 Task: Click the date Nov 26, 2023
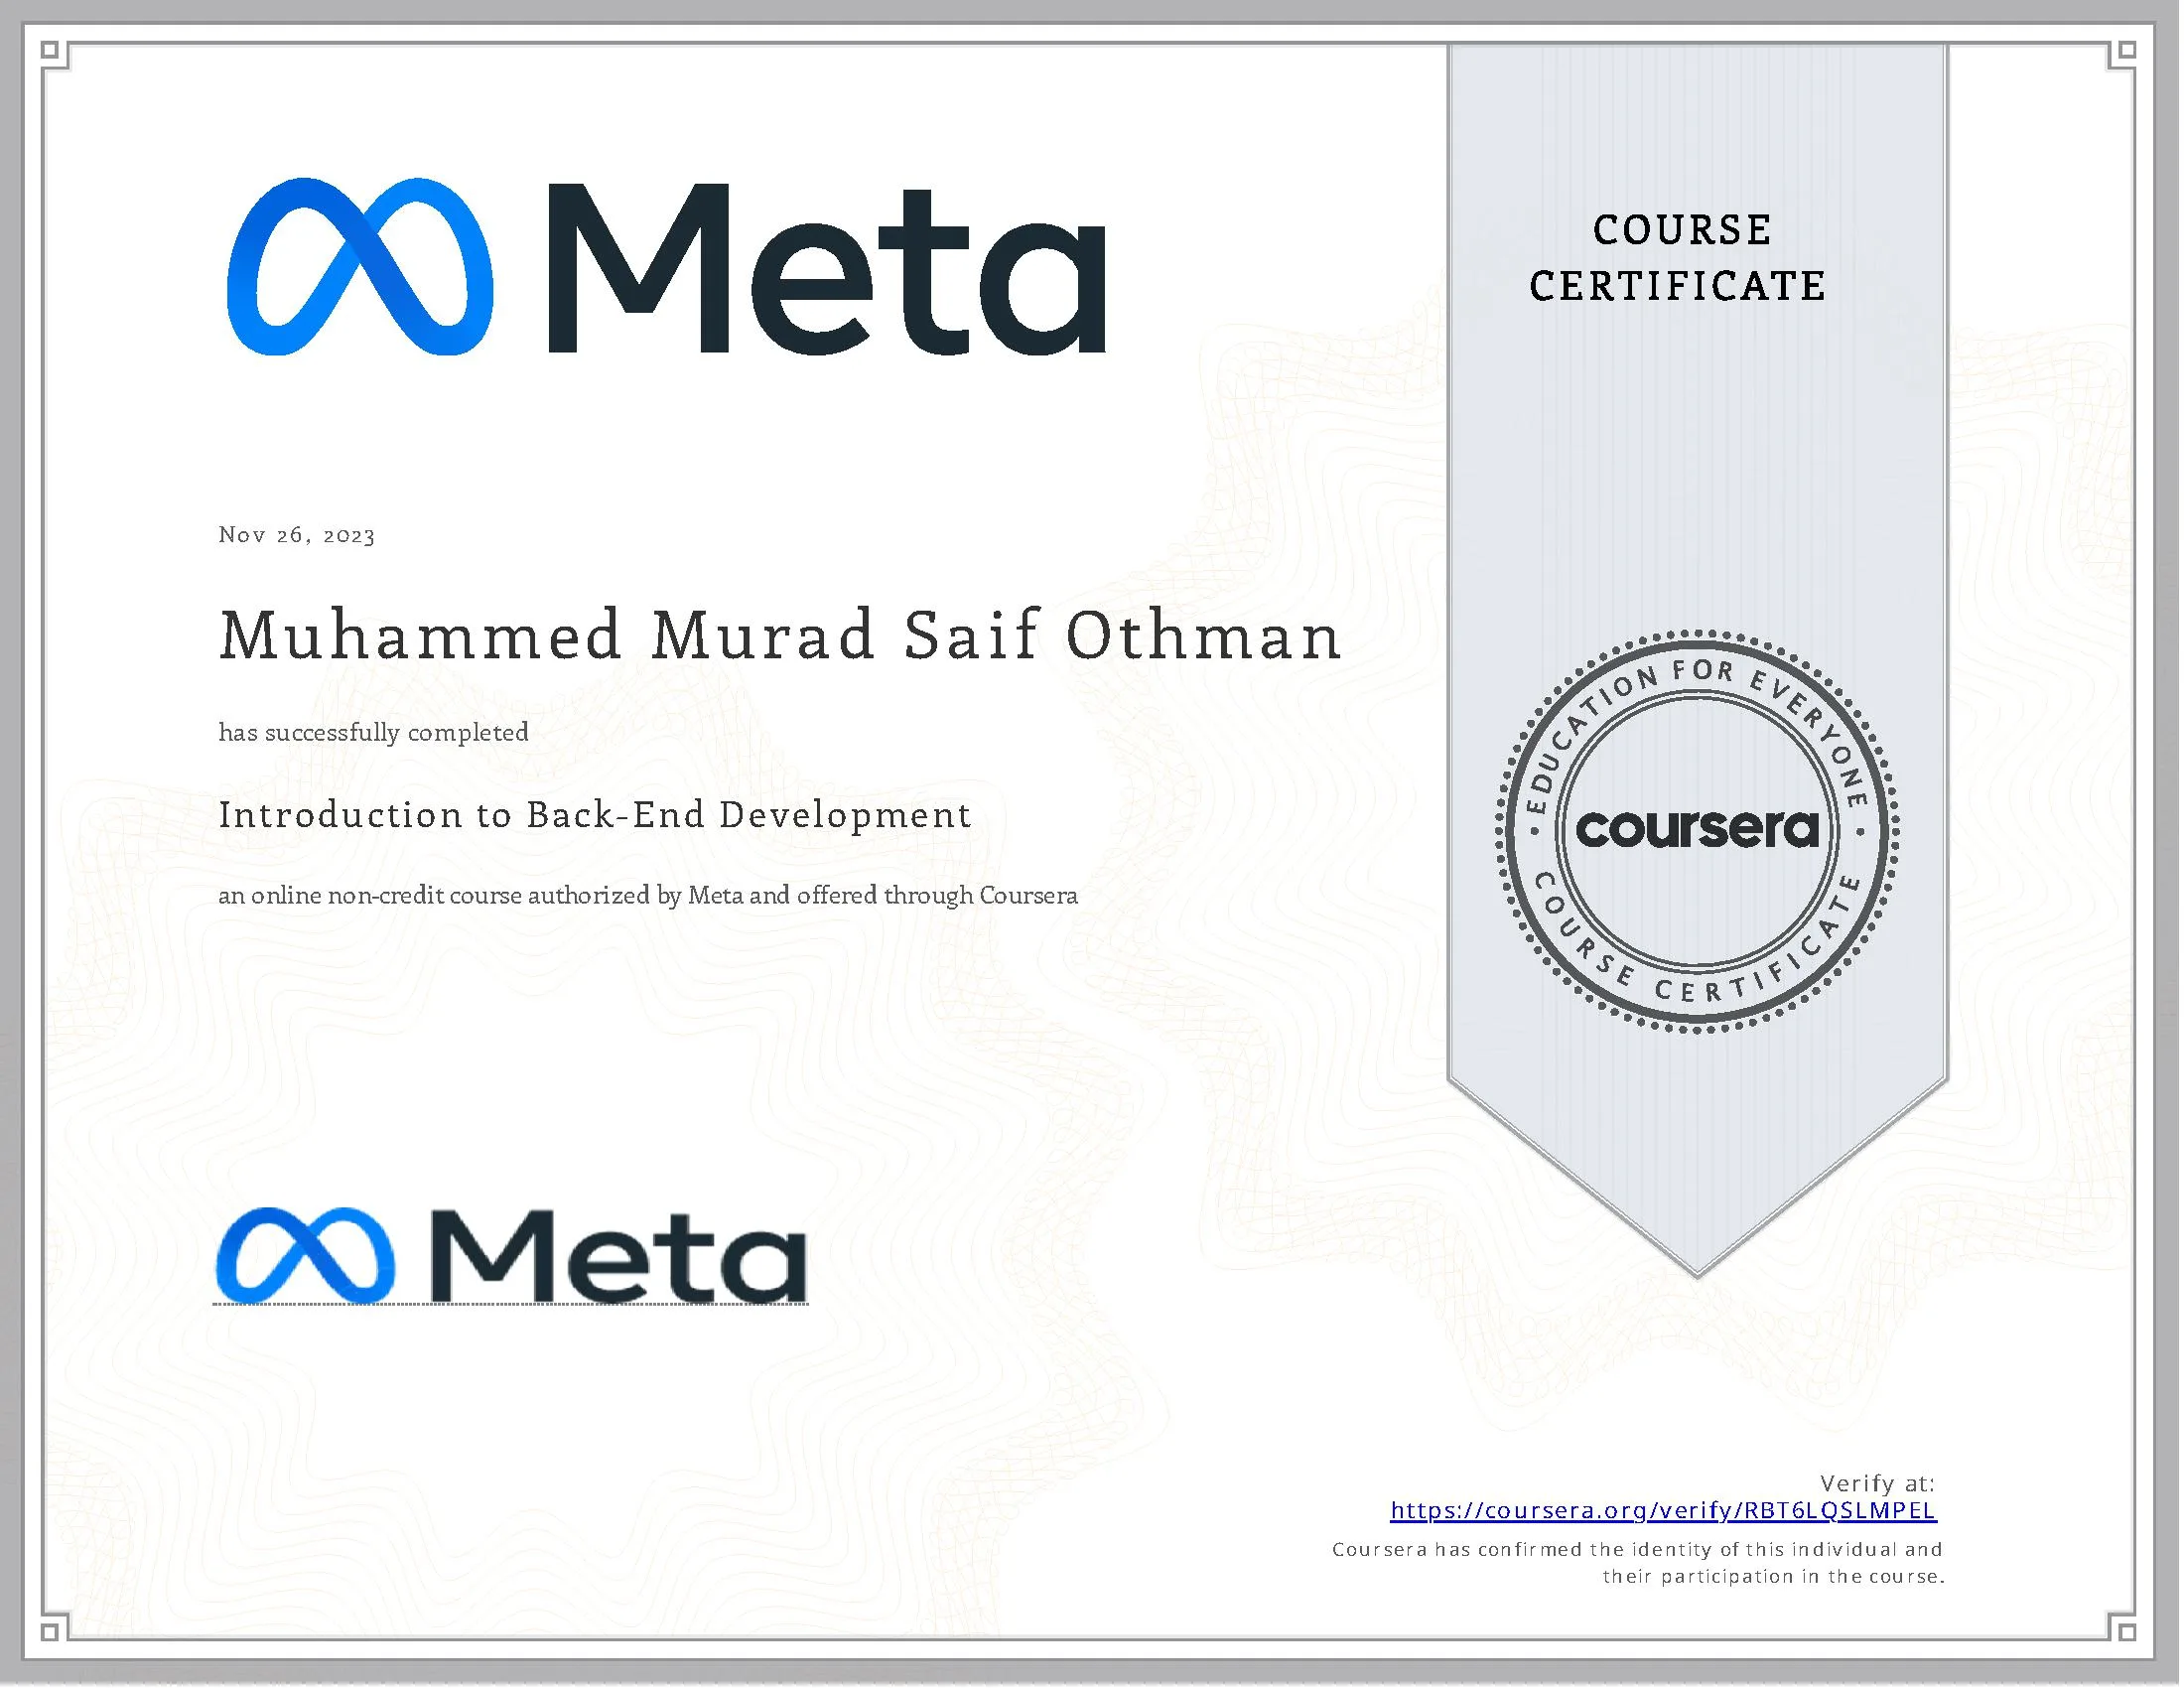(x=297, y=535)
